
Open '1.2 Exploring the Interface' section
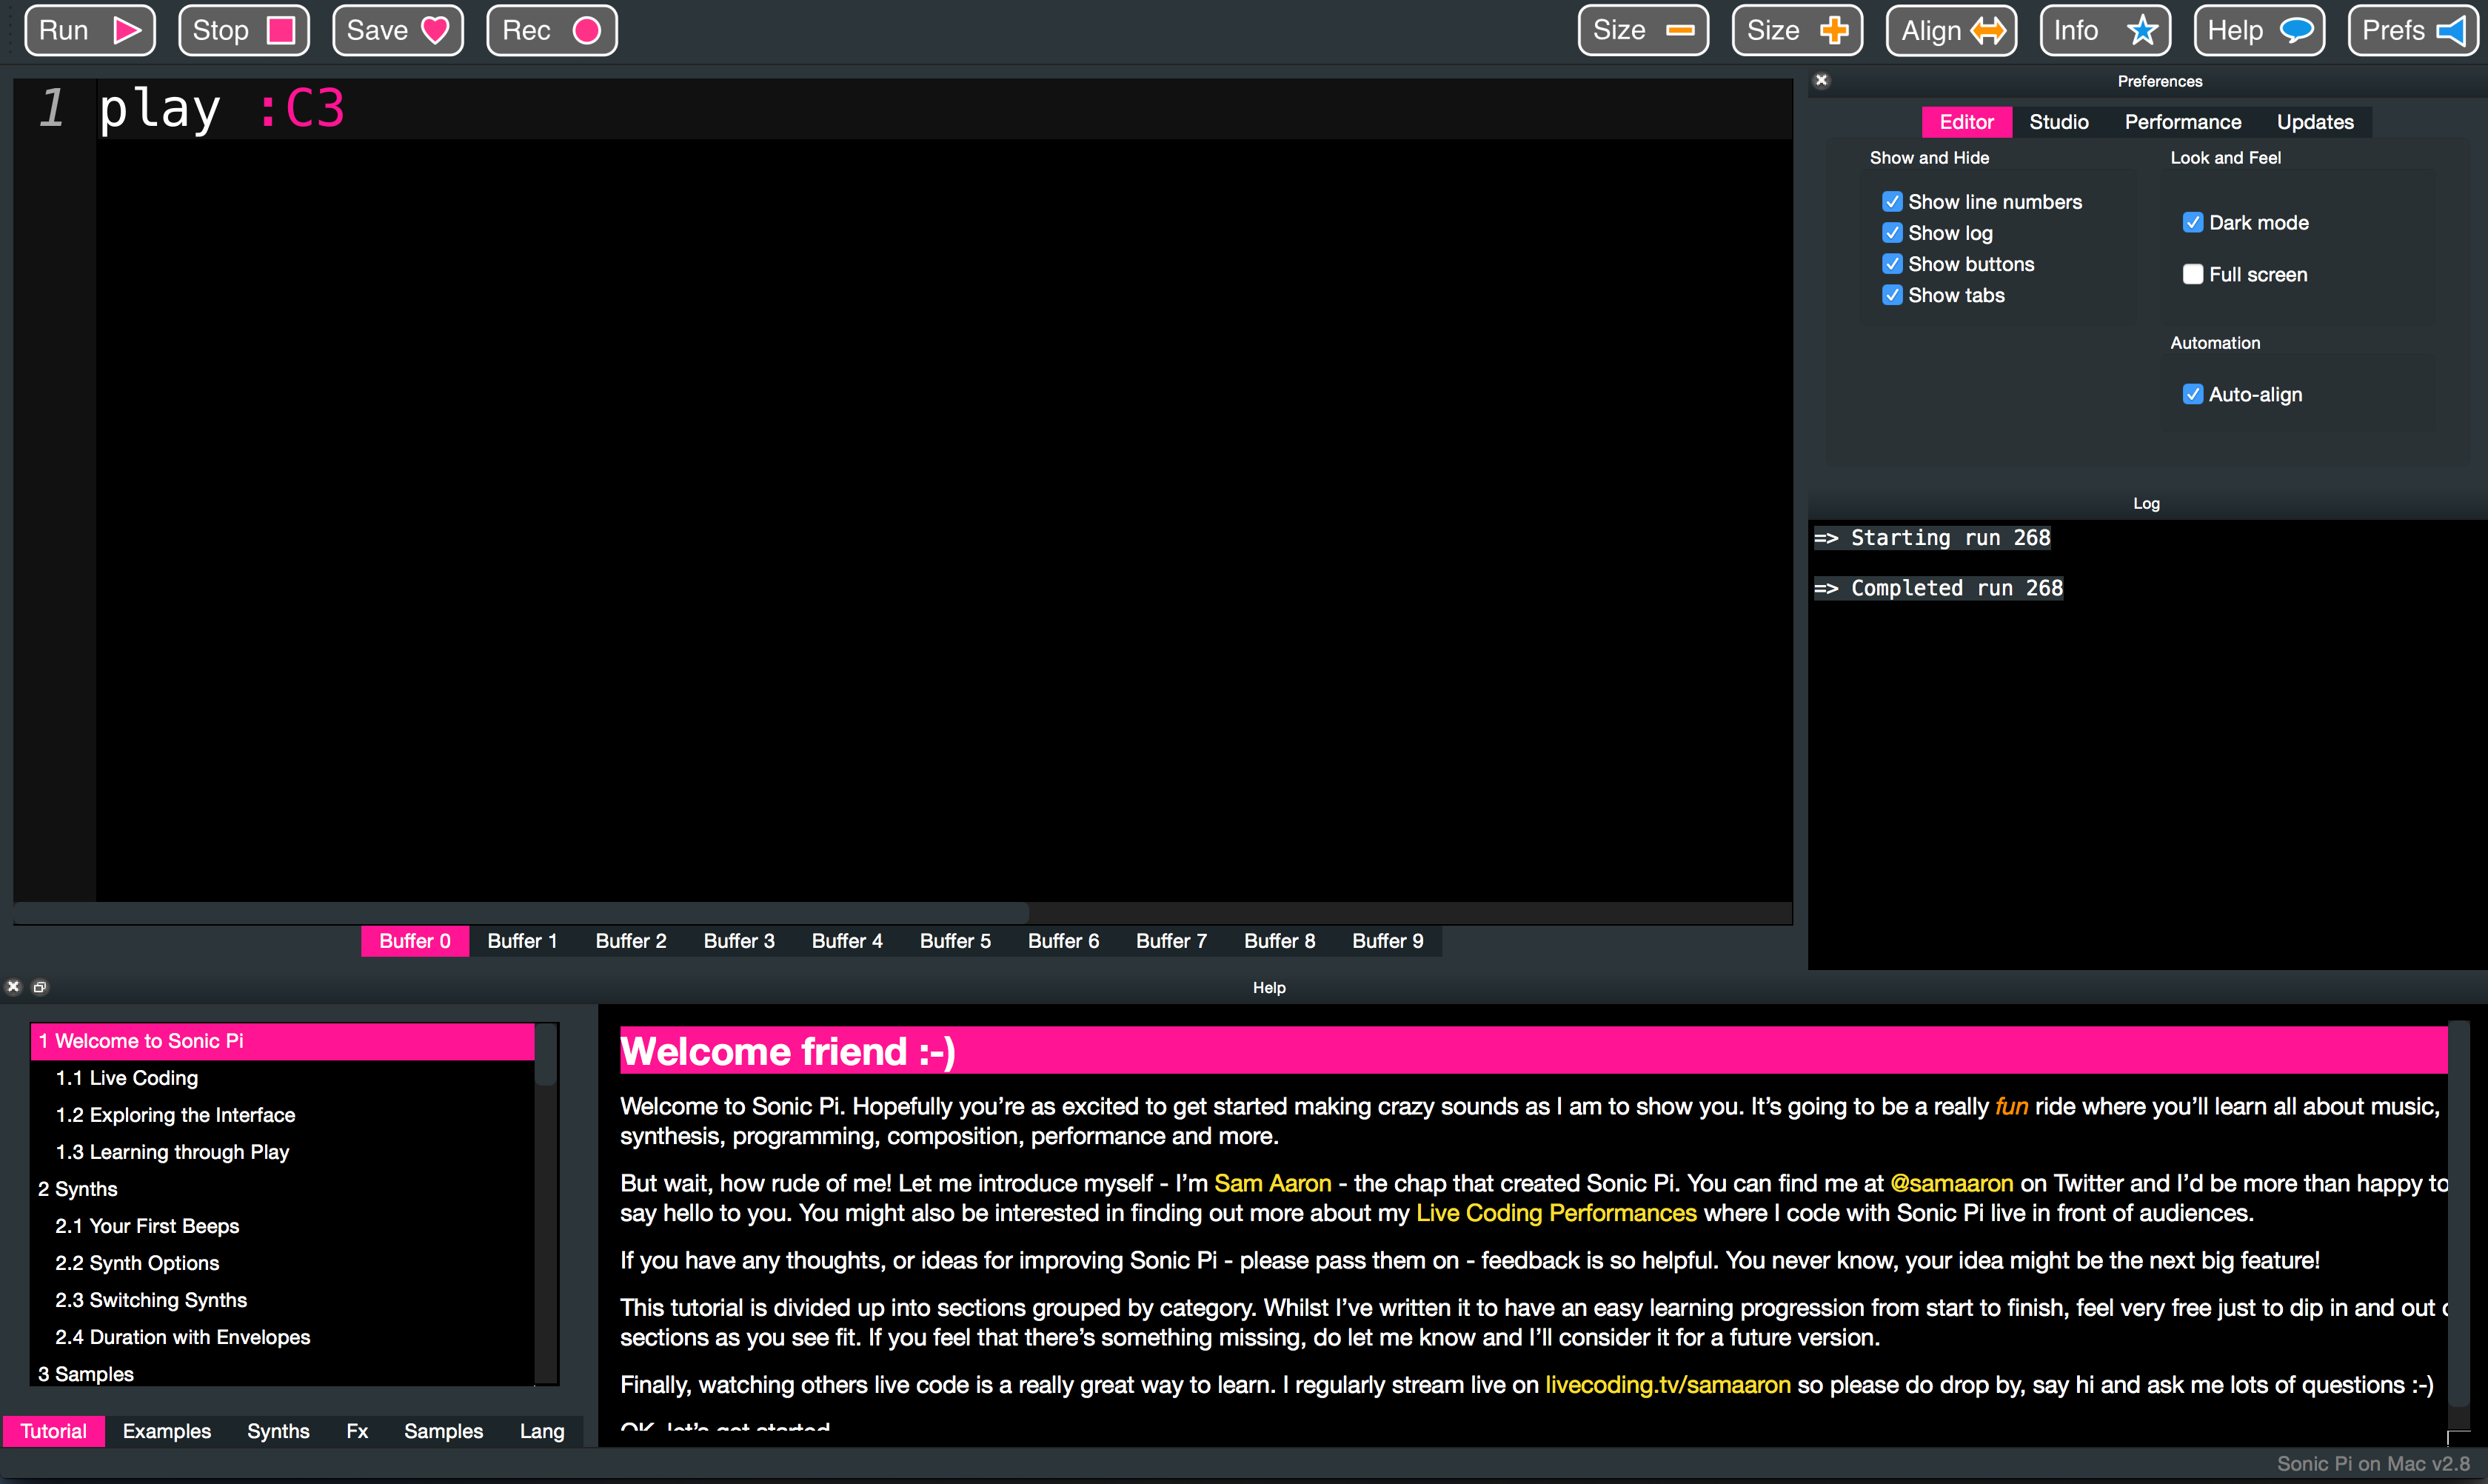coord(283,1115)
